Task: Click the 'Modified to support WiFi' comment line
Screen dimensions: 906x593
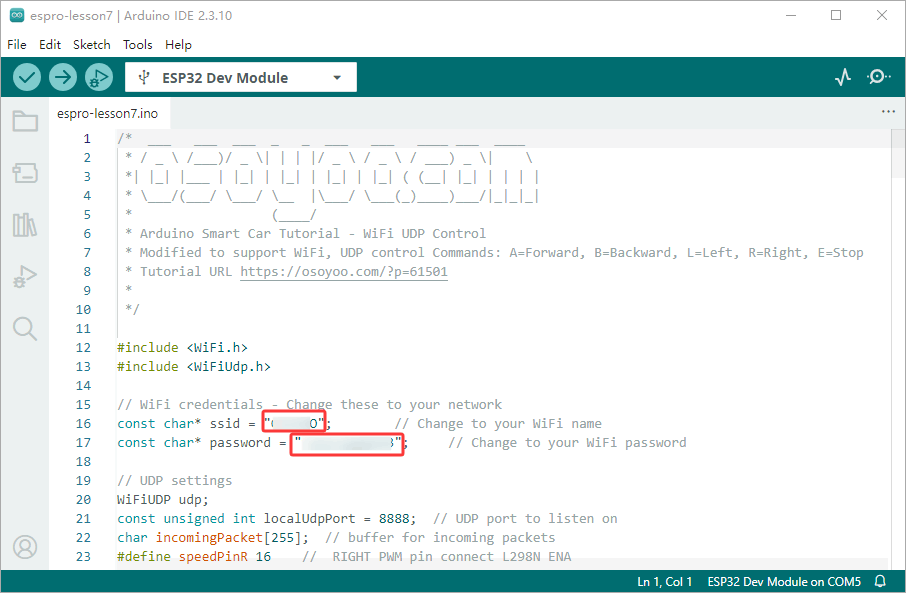Action: 495,253
